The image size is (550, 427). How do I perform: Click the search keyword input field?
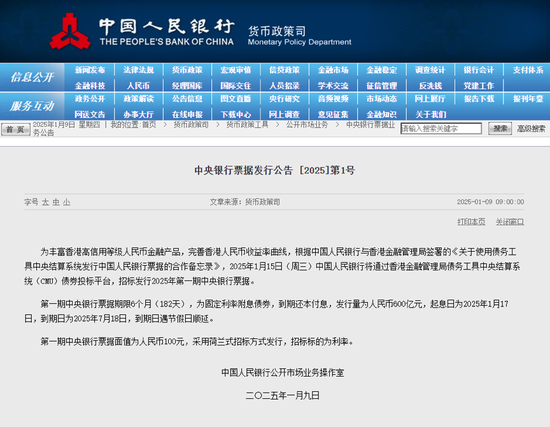point(441,128)
